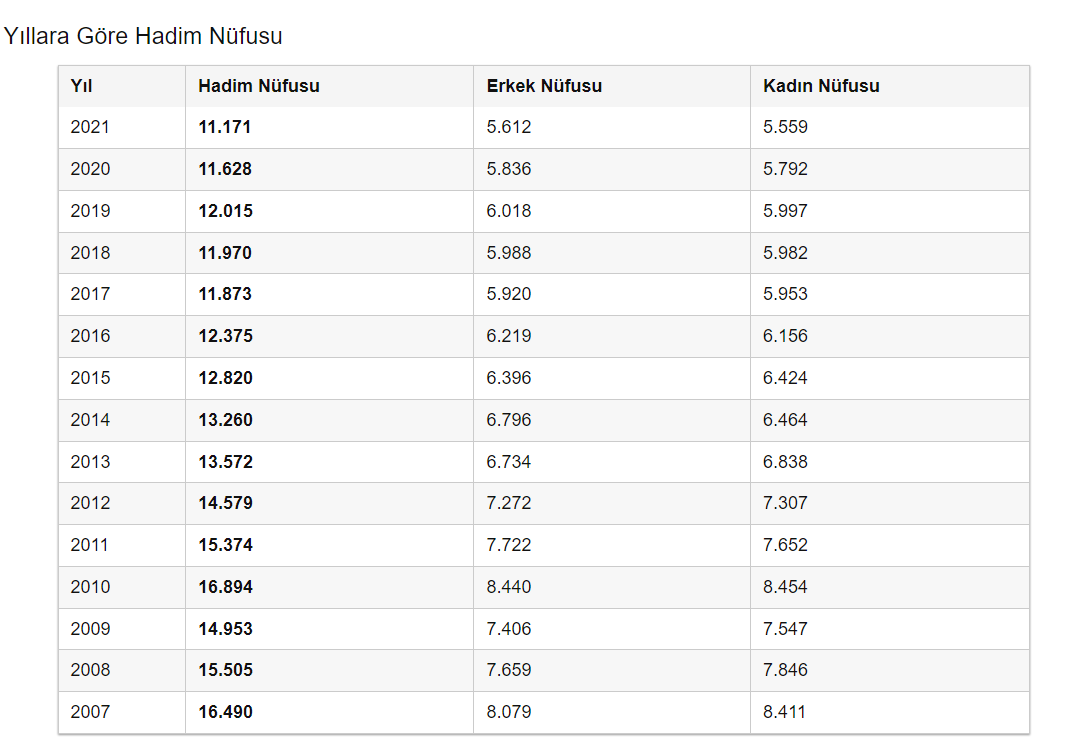Select the 6.464 female population cell
The width and height of the screenshot is (1087, 756).
pyautogui.click(x=785, y=420)
